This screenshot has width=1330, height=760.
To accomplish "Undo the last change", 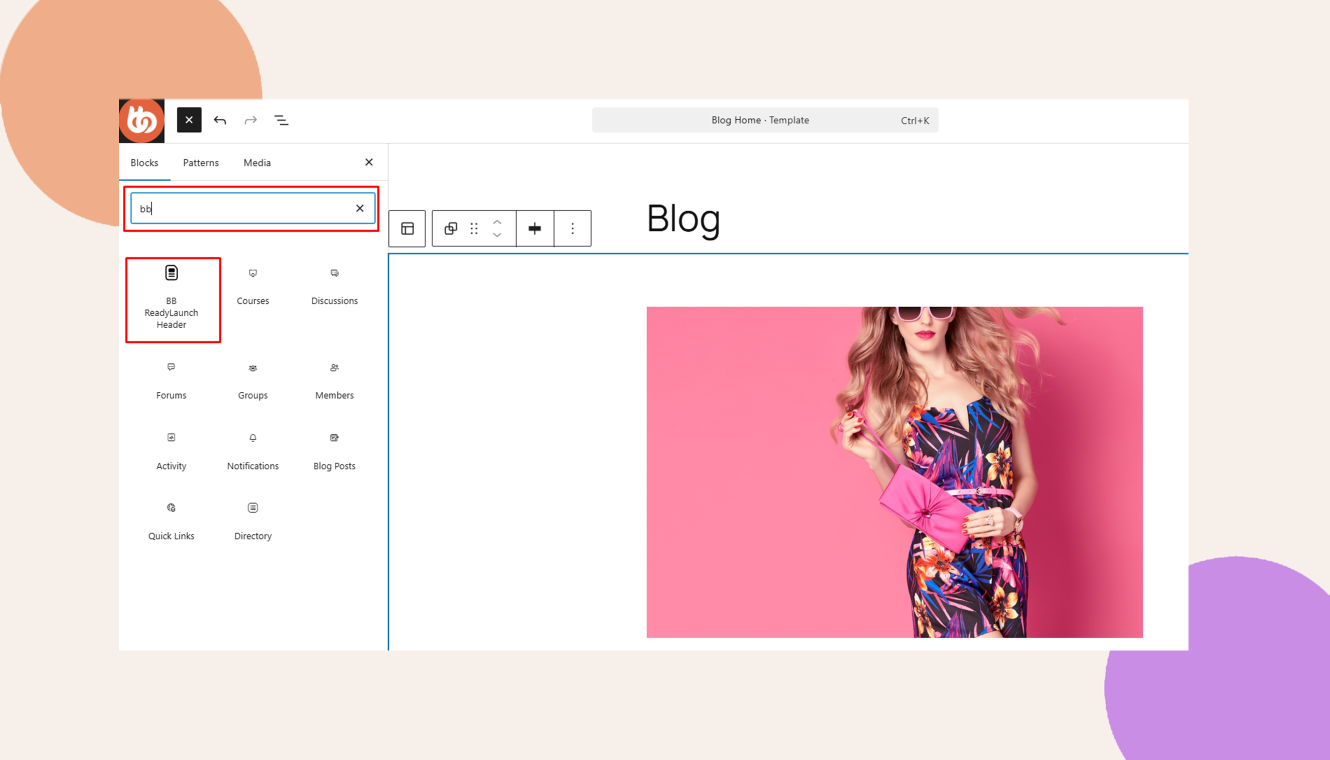I will pyautogui.click(x=220, y=120).
